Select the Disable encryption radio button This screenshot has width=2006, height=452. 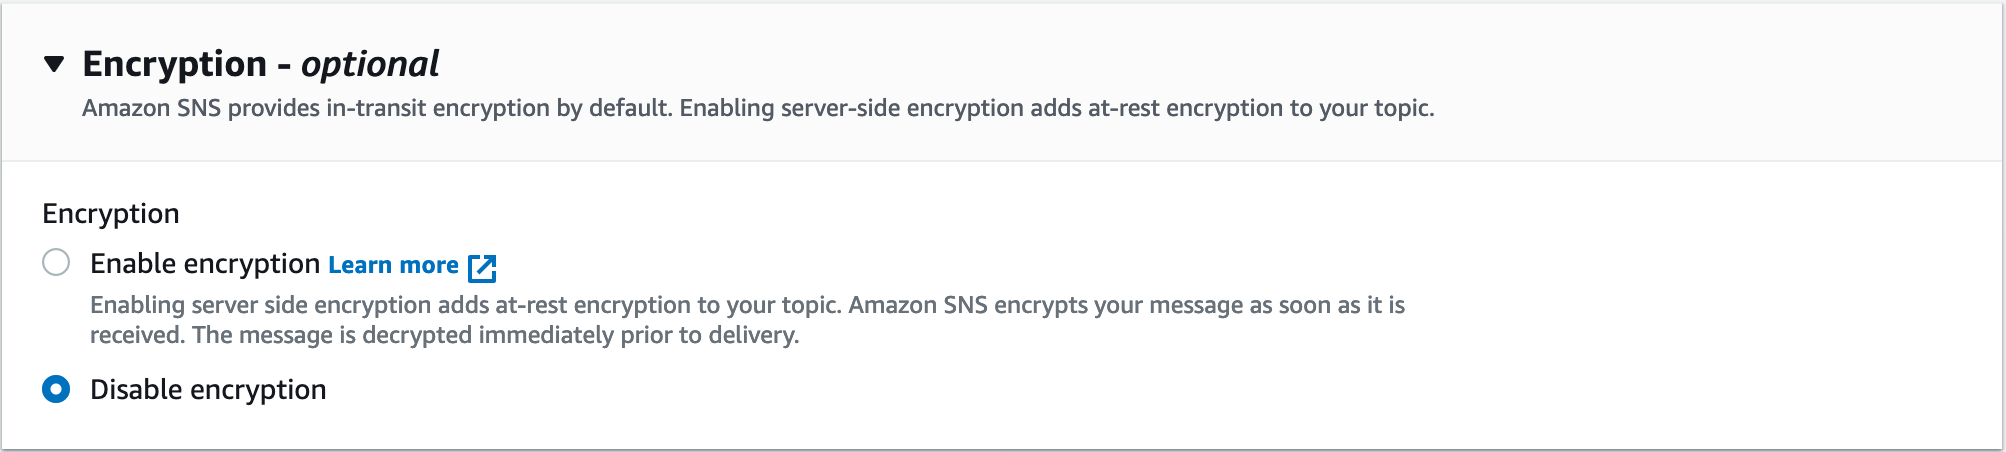[x=56, y=389]
